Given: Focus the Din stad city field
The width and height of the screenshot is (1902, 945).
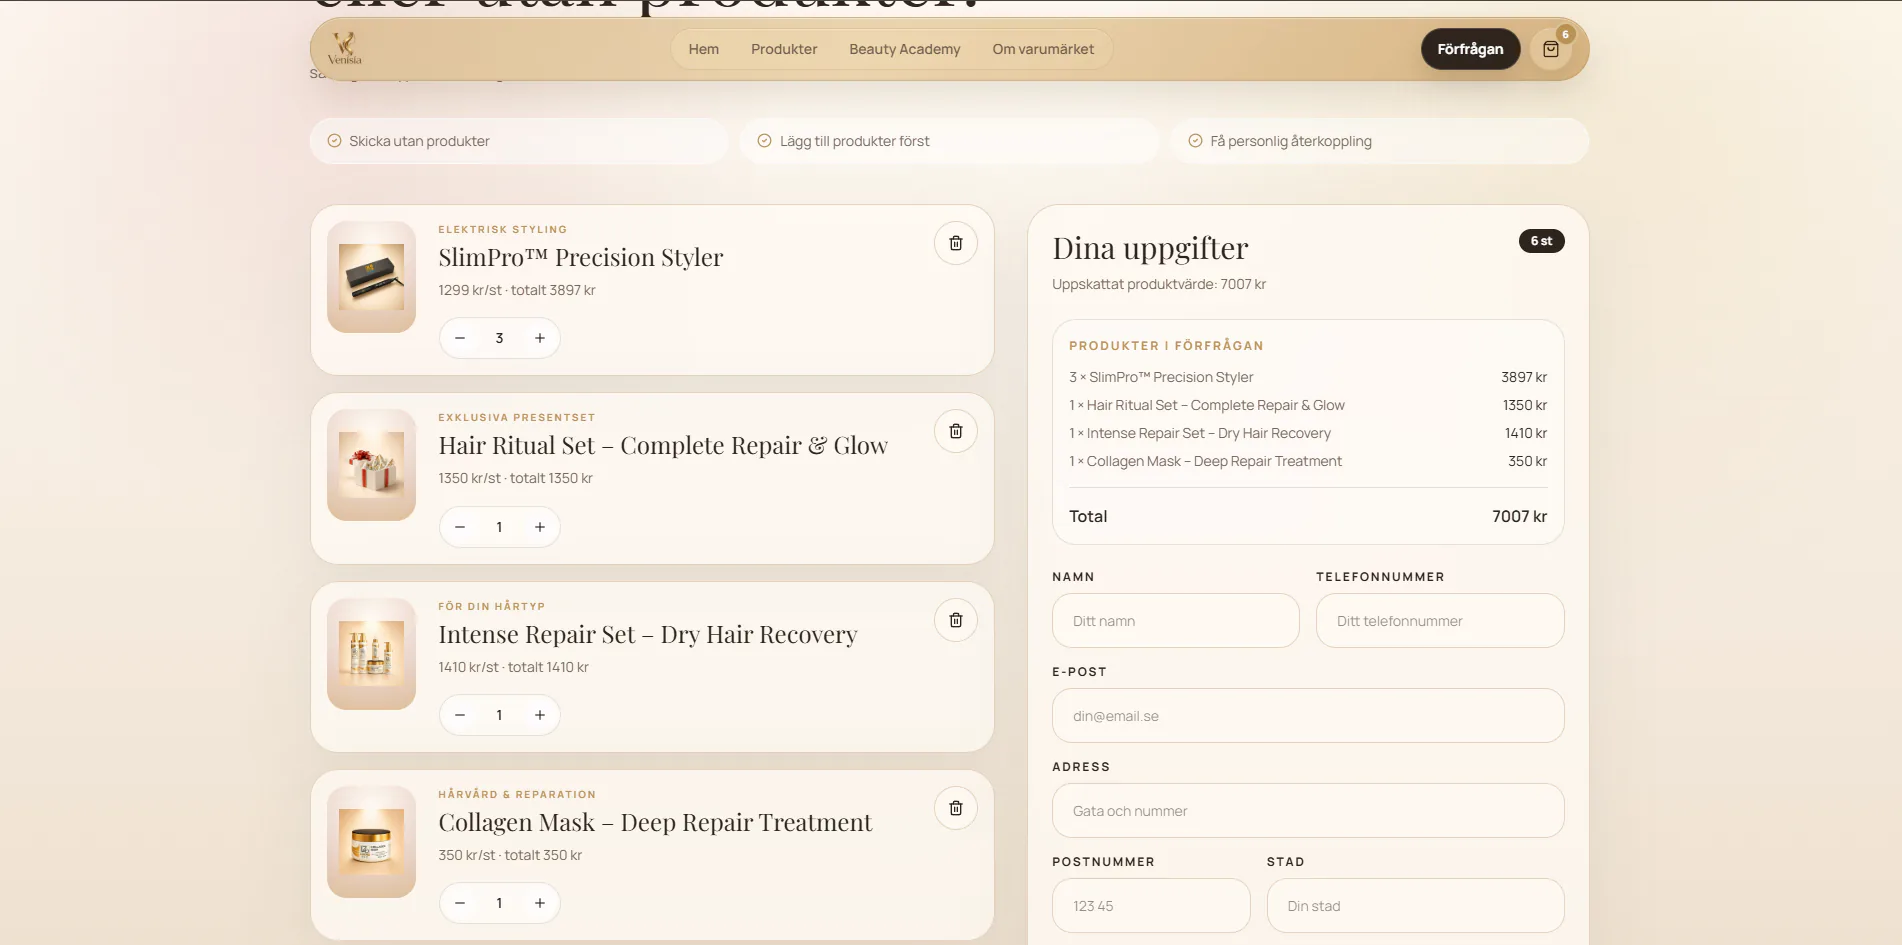Looking at the screenshot, I should 1416,906.
